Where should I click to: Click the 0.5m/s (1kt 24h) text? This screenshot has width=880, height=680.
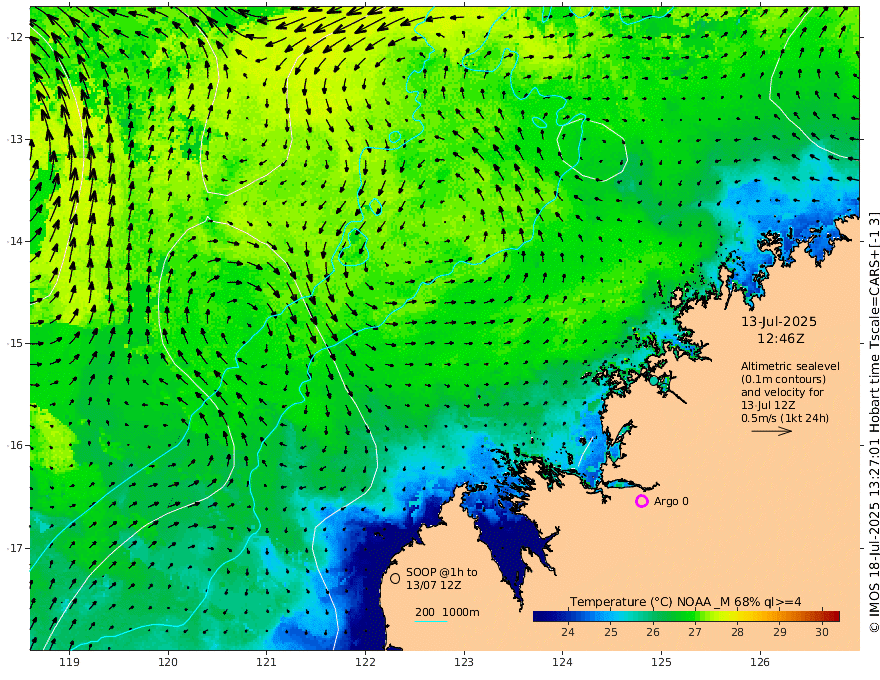[785, 418]
